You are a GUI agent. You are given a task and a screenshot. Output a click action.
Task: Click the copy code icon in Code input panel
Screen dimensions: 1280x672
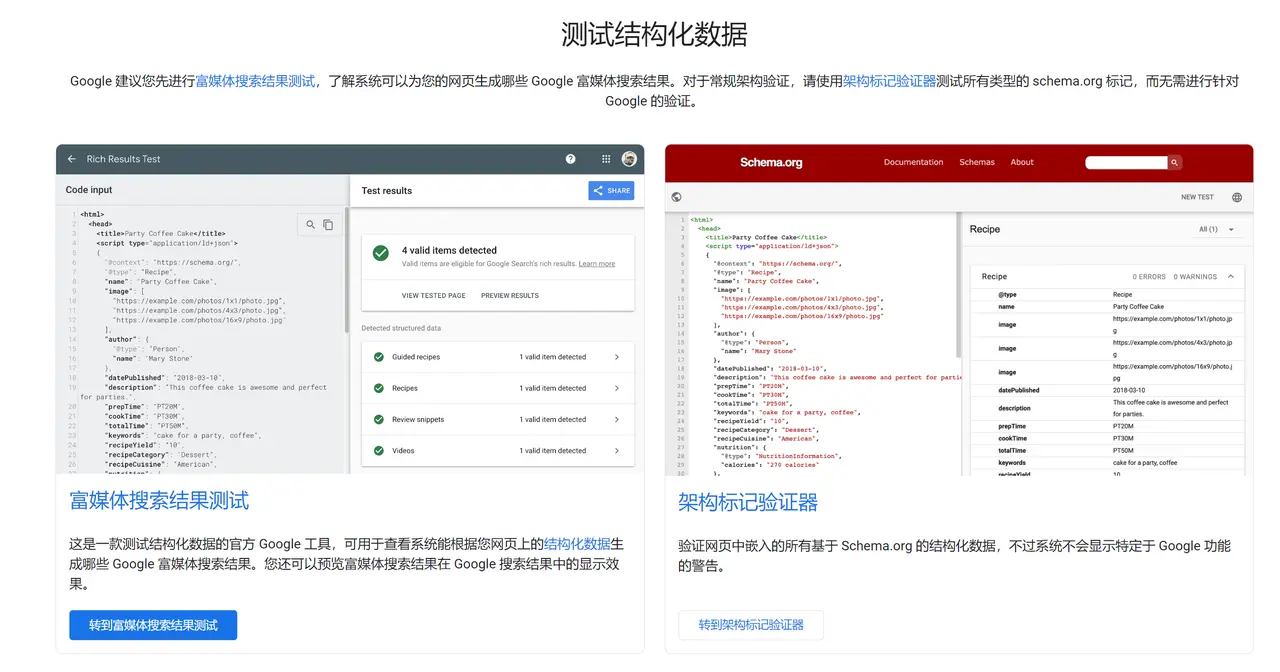coord(328,225)
